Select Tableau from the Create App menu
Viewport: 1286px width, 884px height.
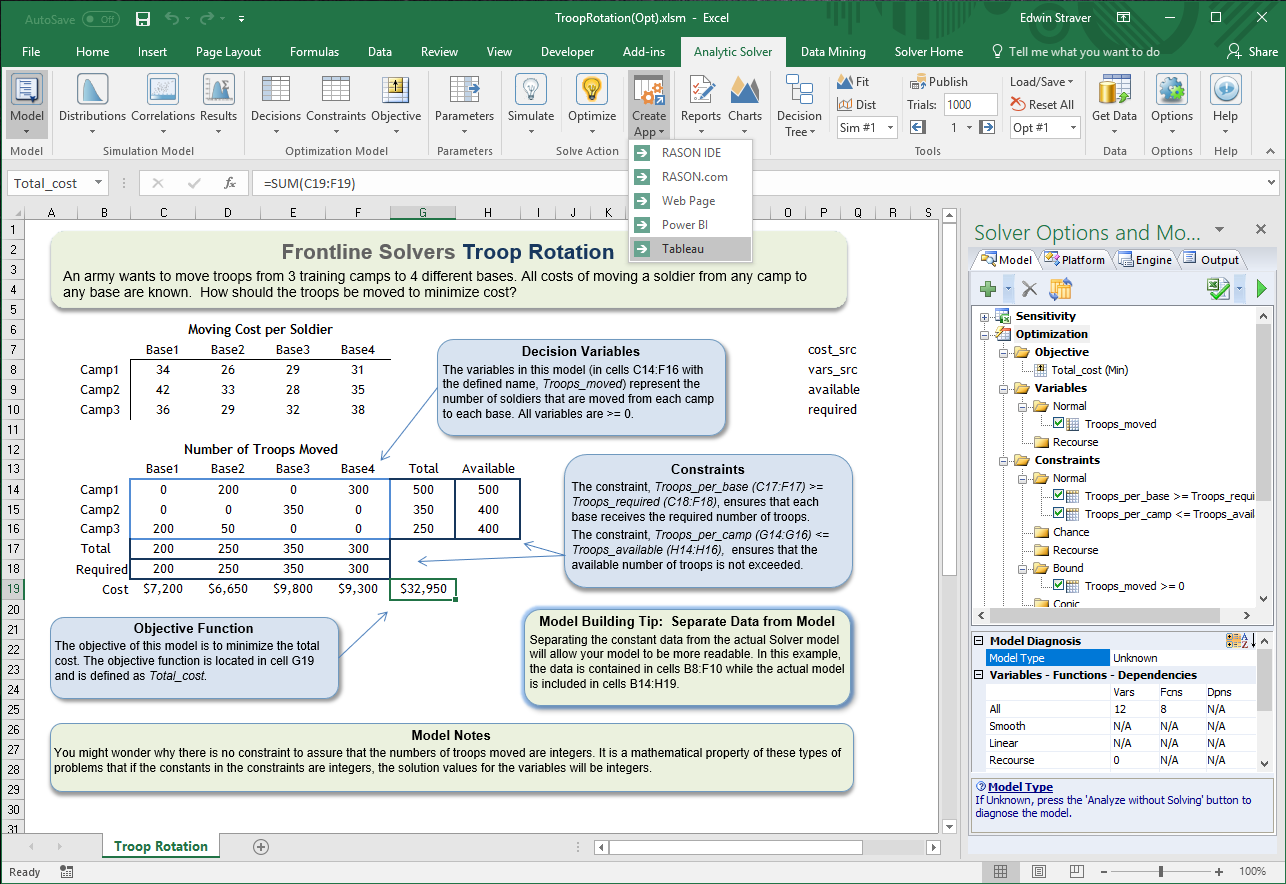point(682,249)
